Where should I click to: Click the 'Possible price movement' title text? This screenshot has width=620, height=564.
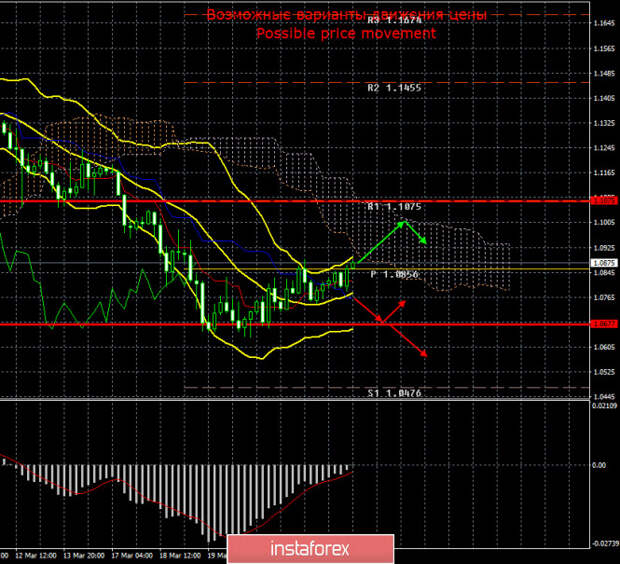coord(346,33)
